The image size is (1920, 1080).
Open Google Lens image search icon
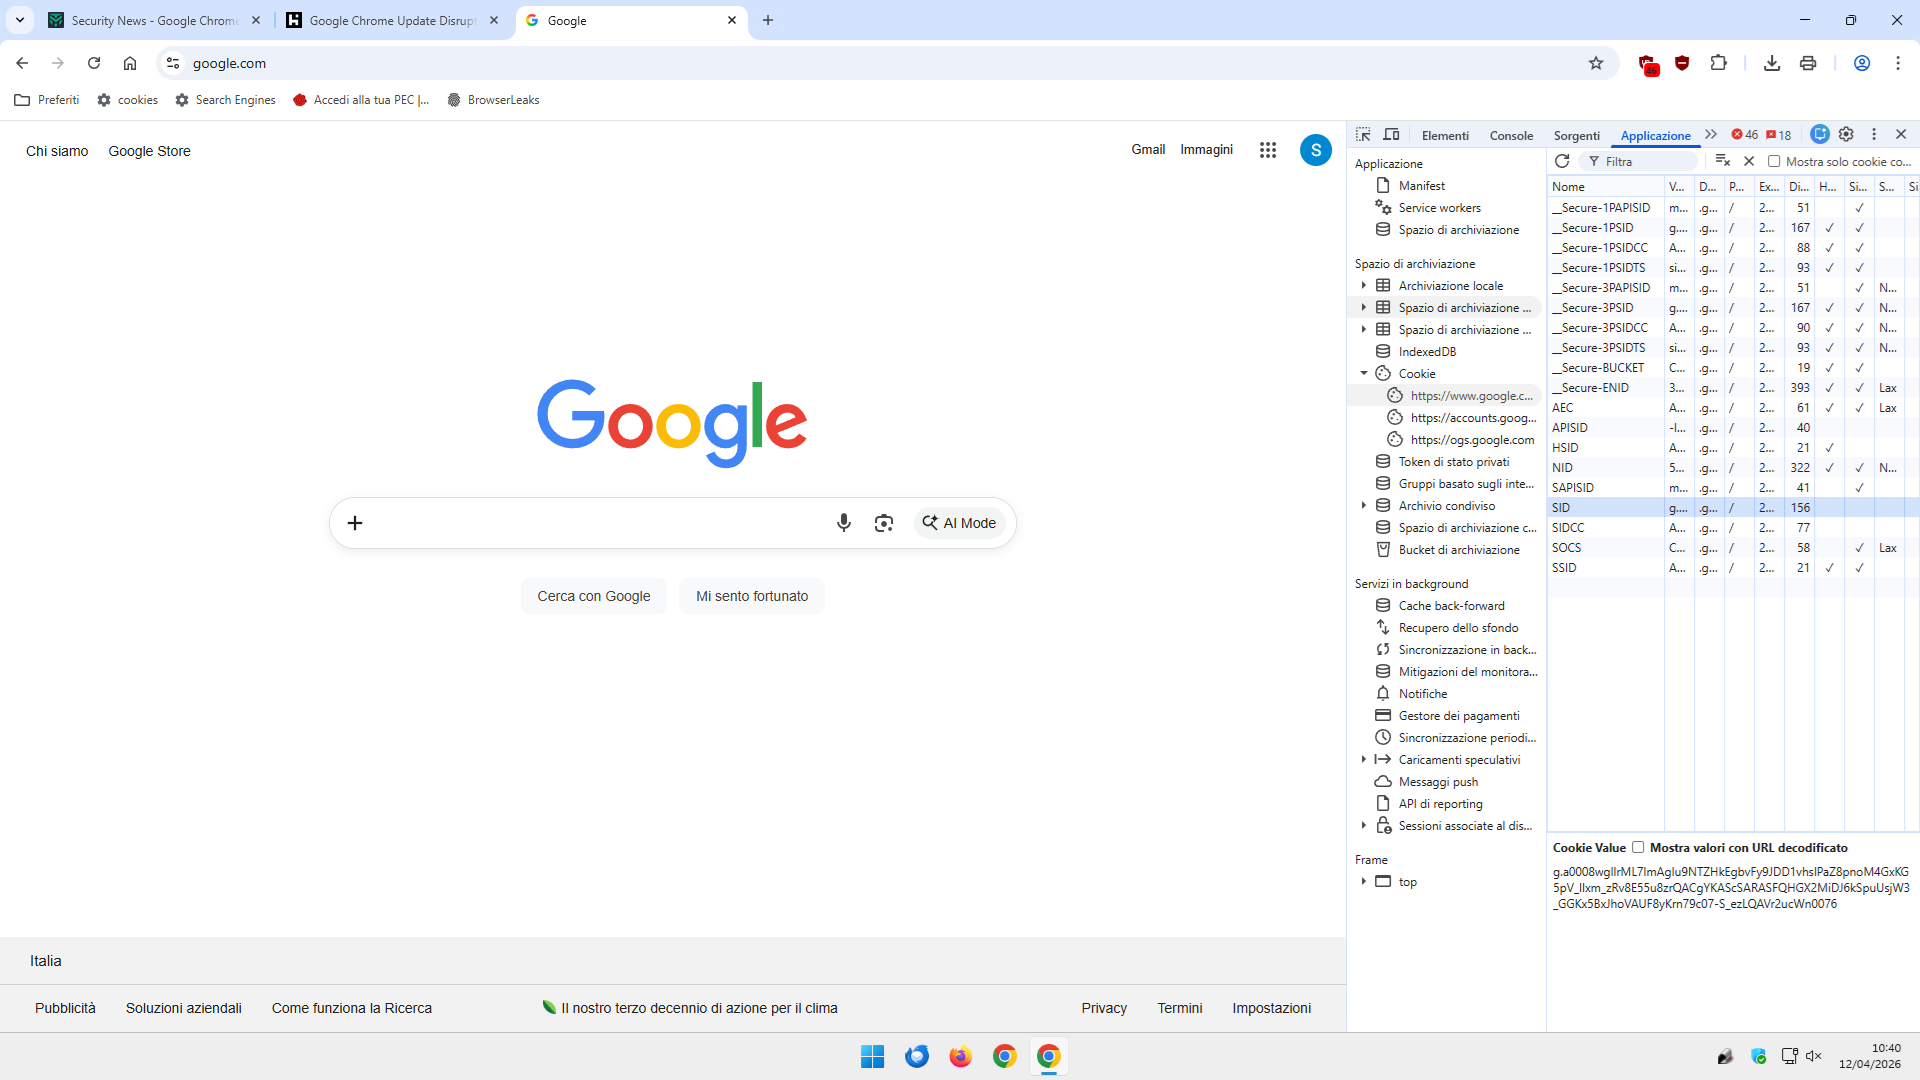[884, 523]
